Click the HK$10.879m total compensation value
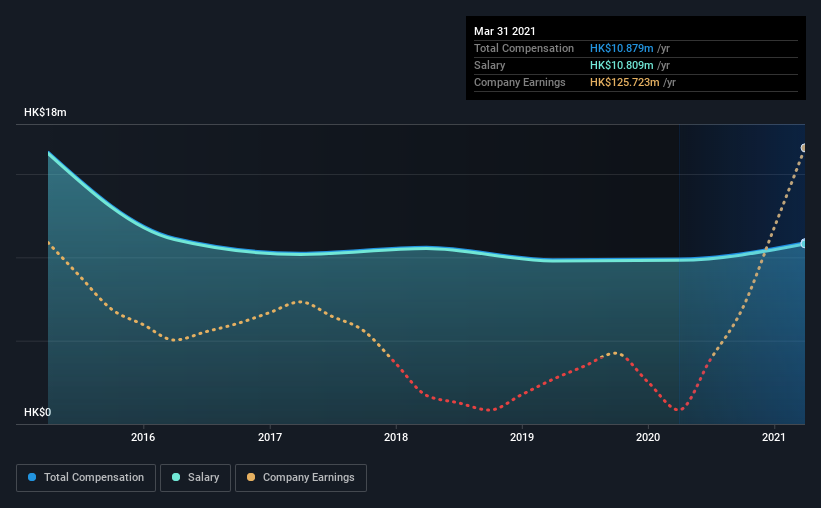The image size is (821, 508). (x=622, y=48)
